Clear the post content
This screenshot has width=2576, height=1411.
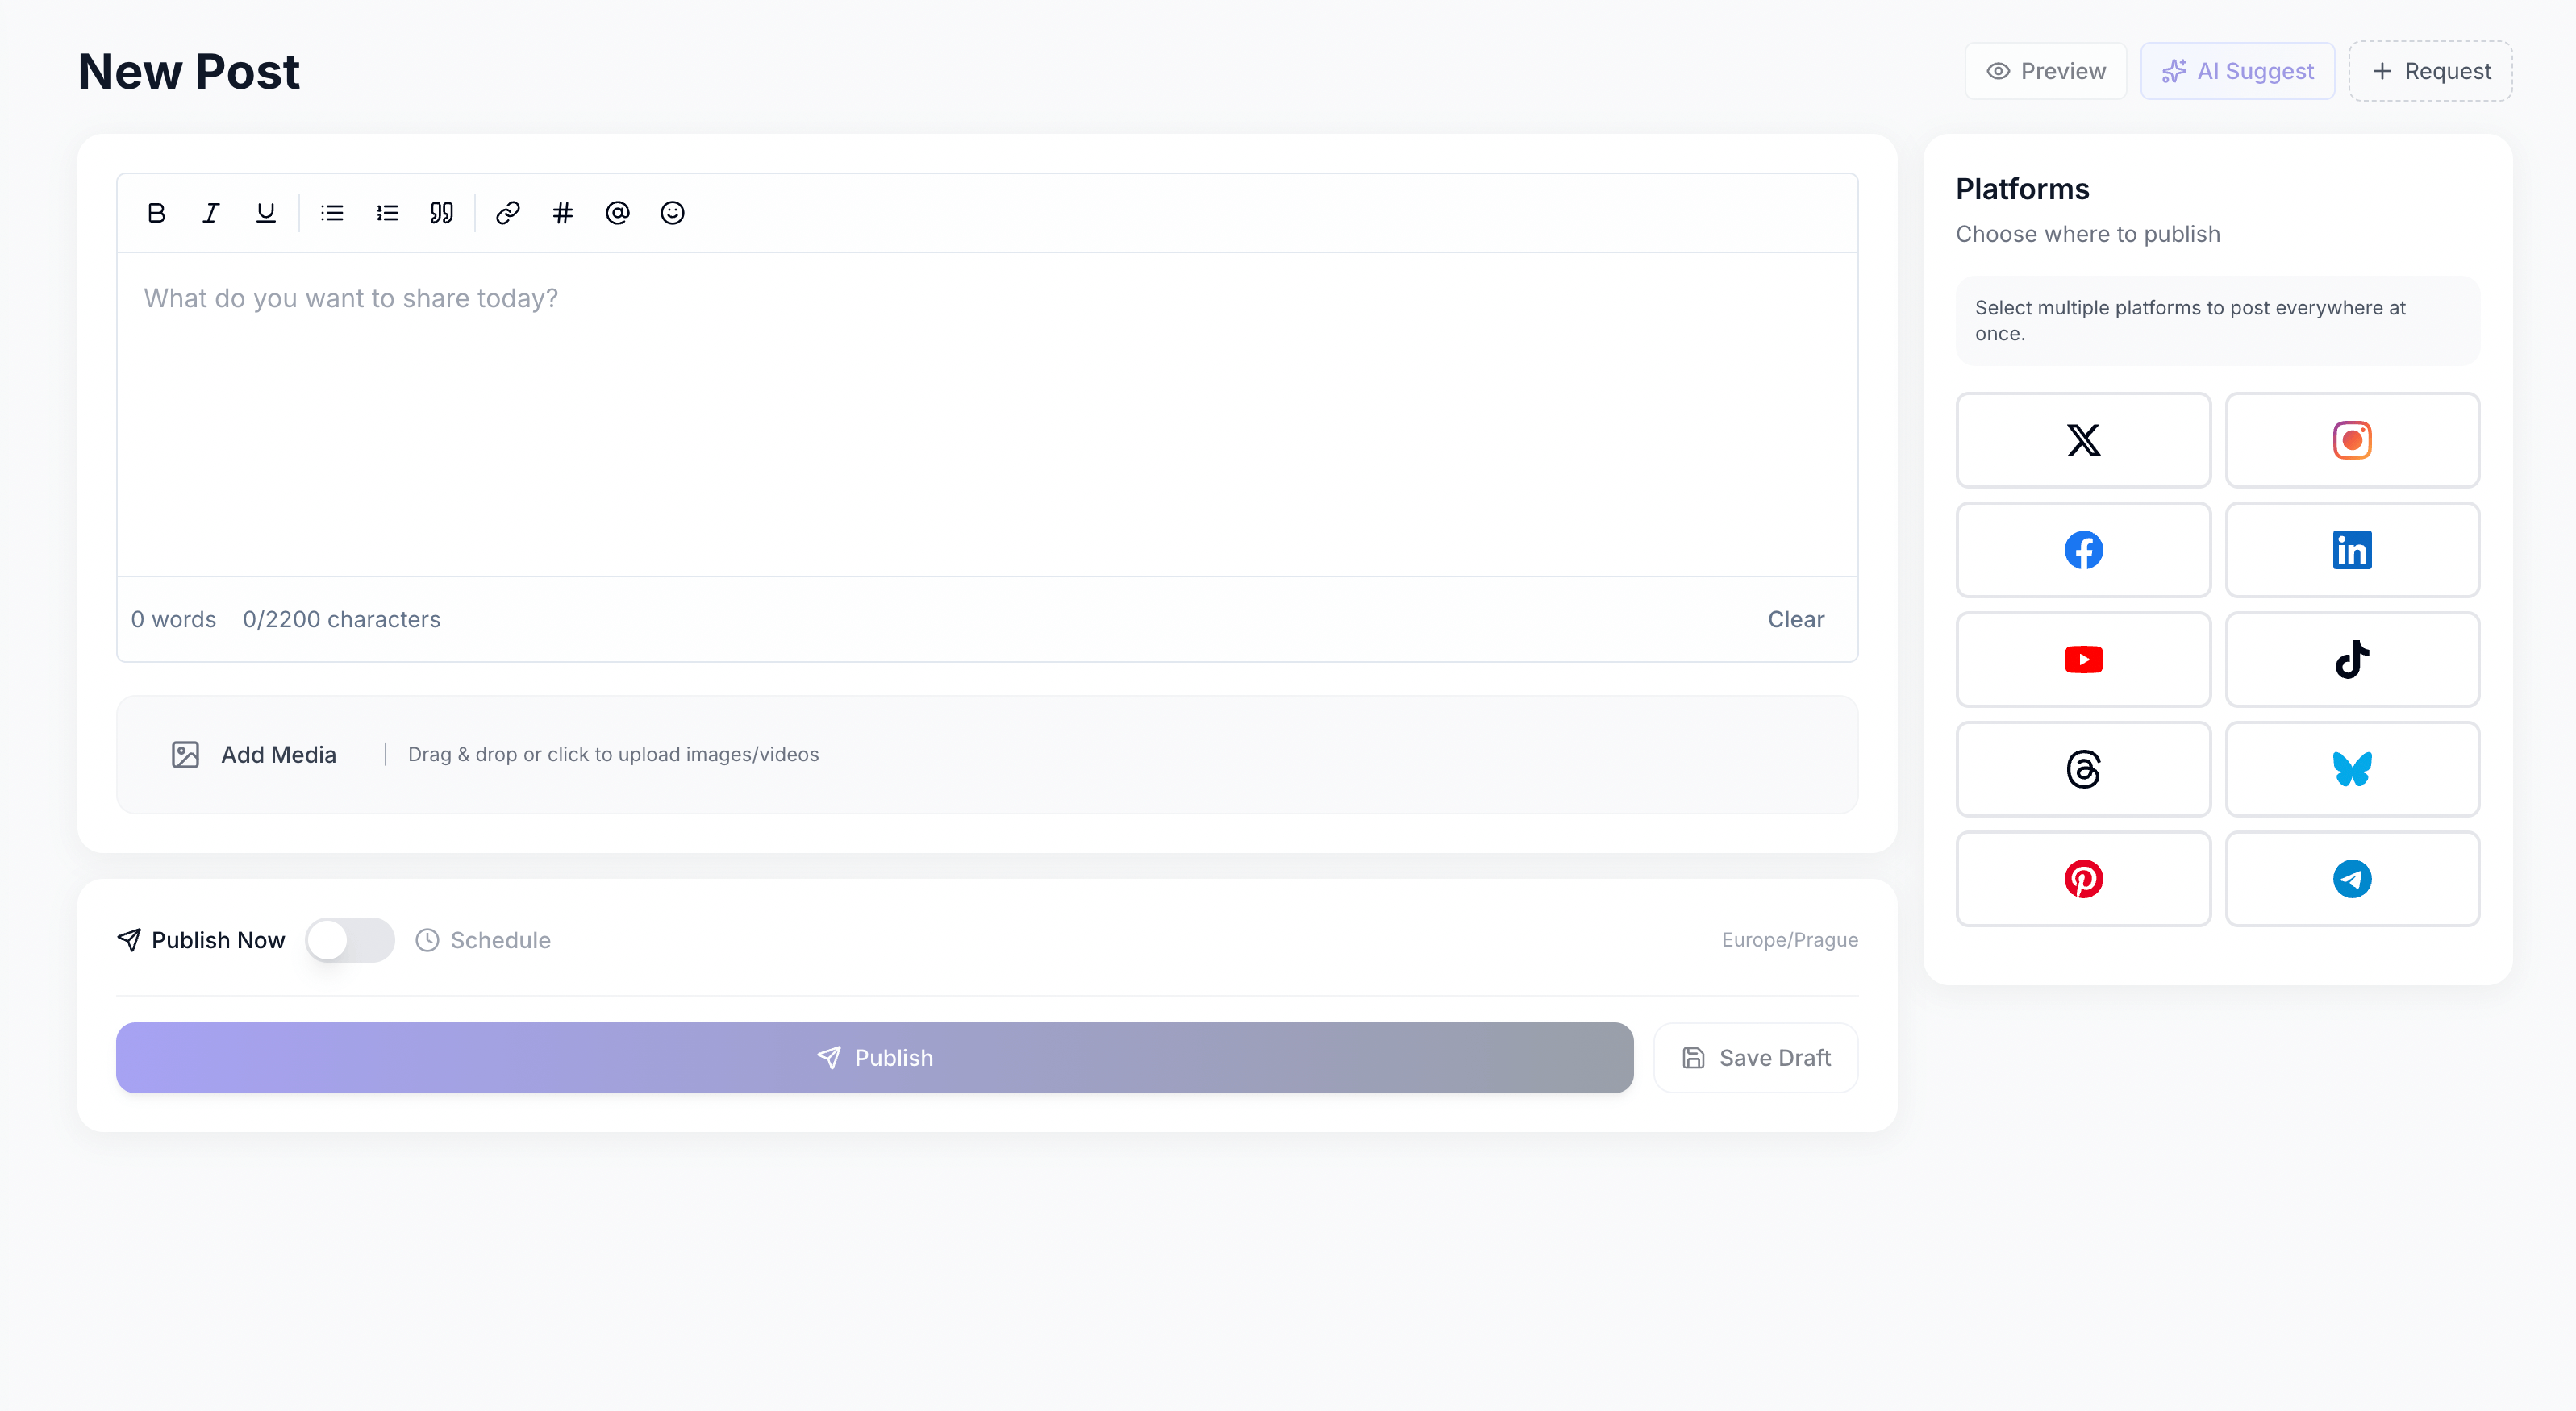tap(1795, 619)
